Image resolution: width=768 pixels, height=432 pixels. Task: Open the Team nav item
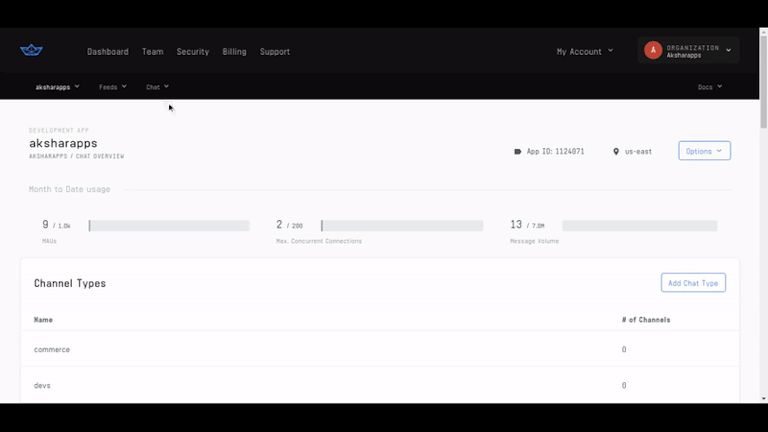[153, 51]
